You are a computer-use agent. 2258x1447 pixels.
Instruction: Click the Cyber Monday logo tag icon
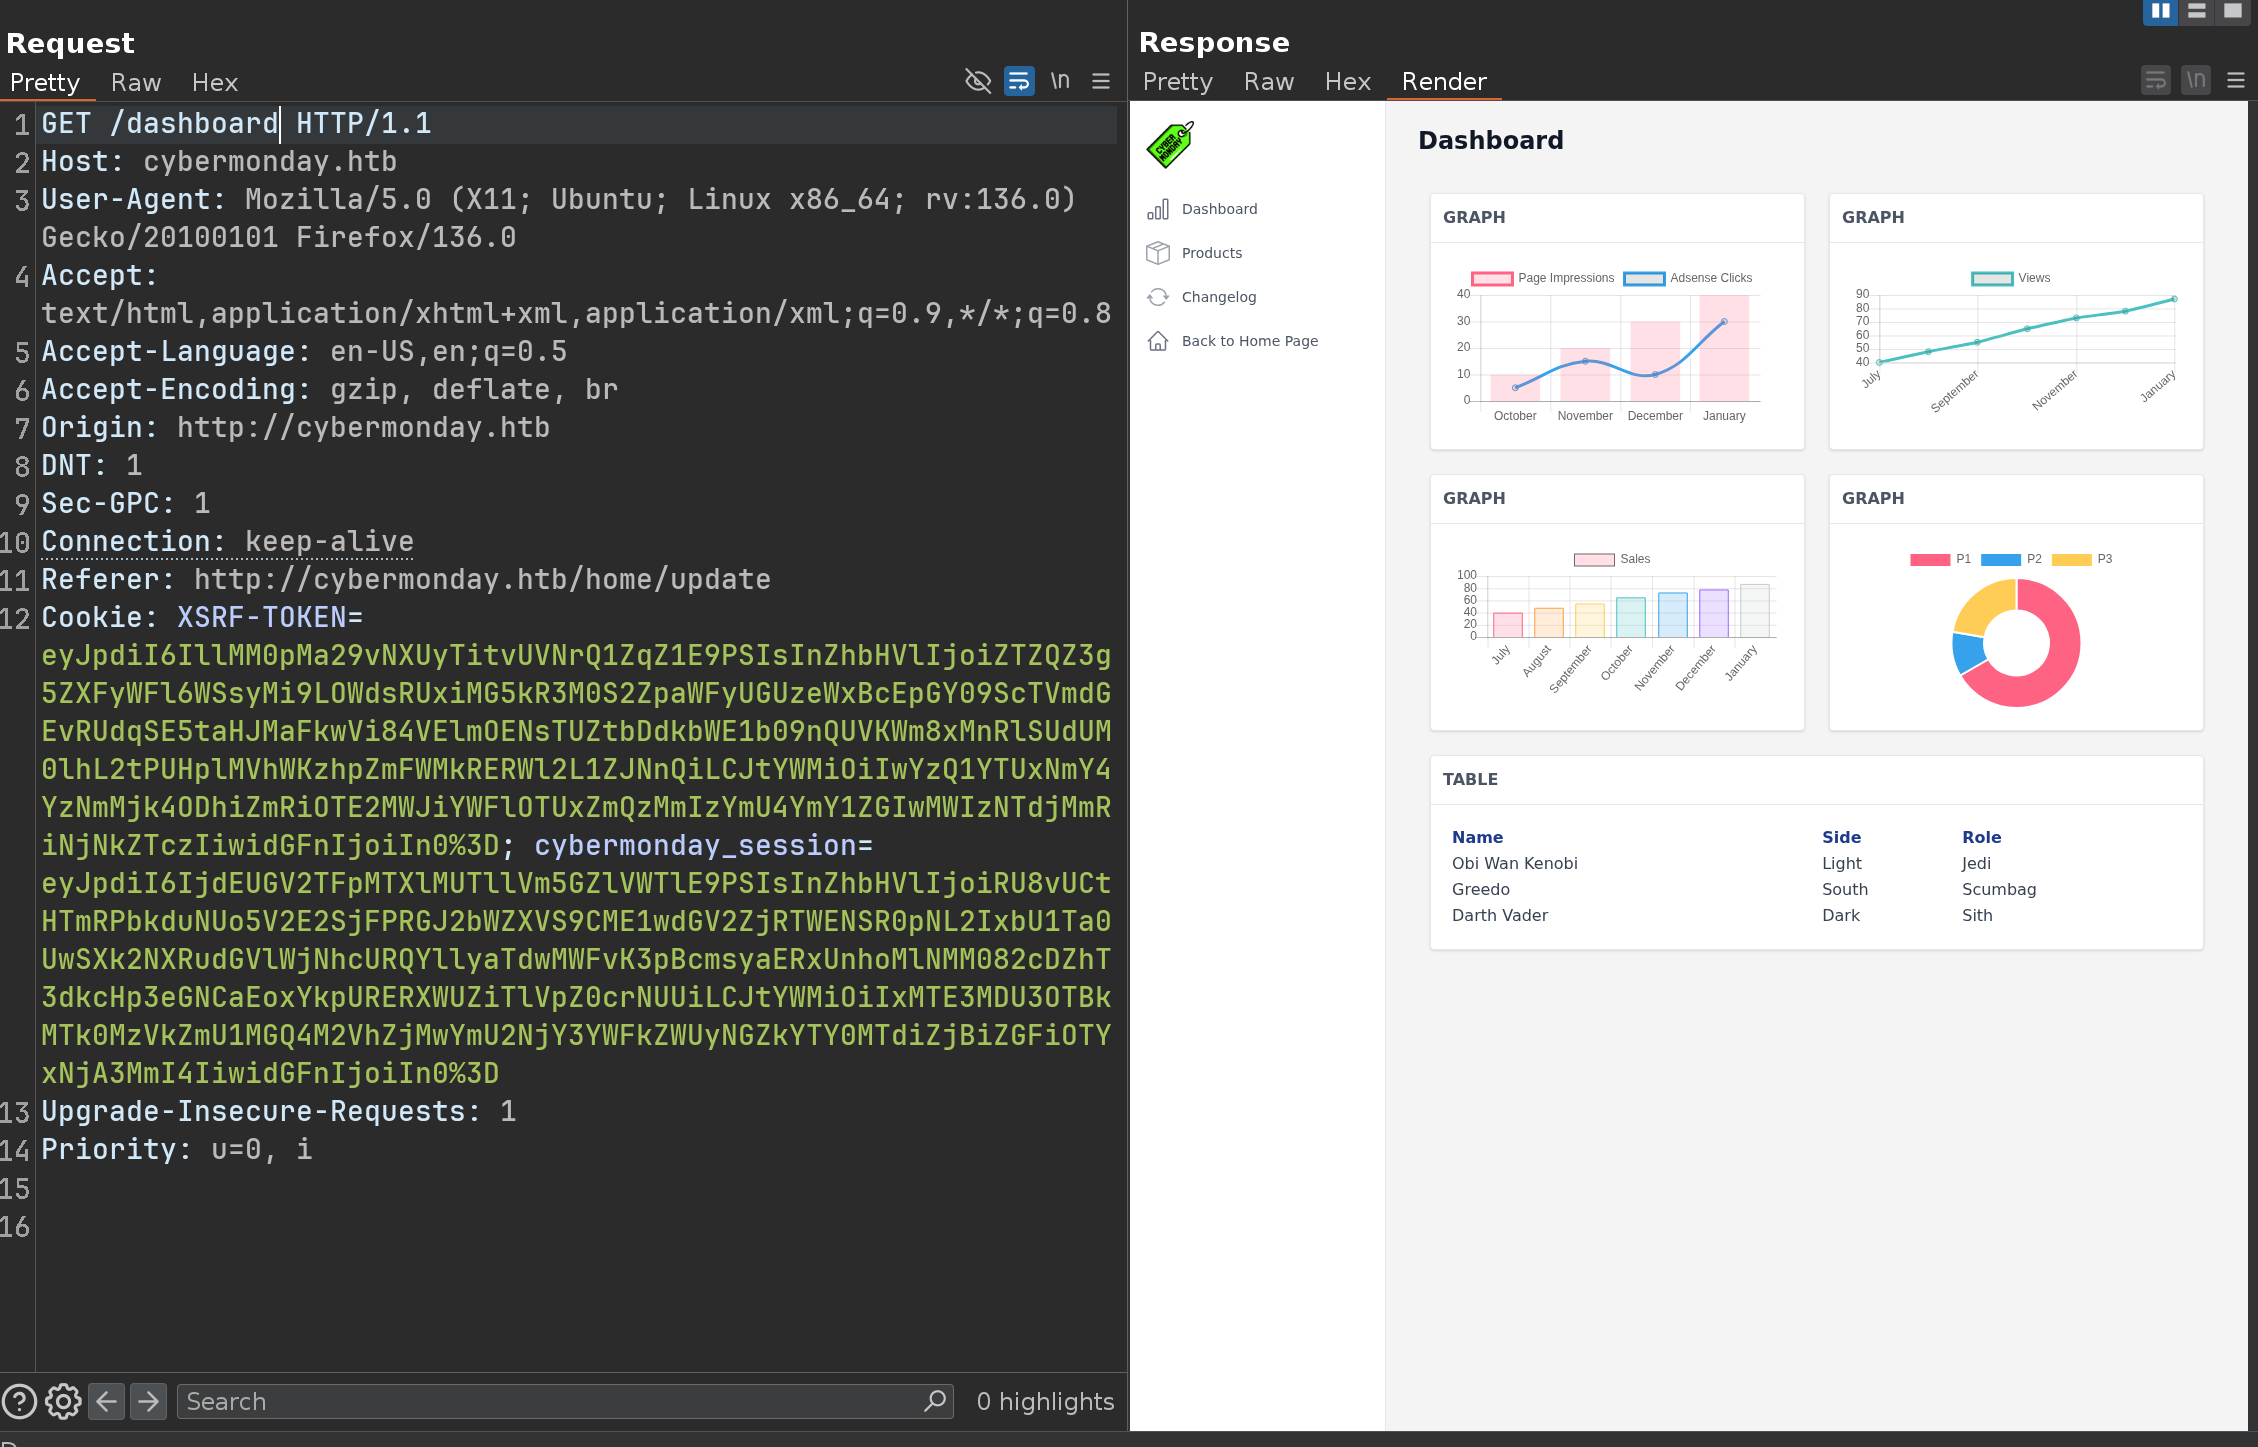(x=1170, y=145)
